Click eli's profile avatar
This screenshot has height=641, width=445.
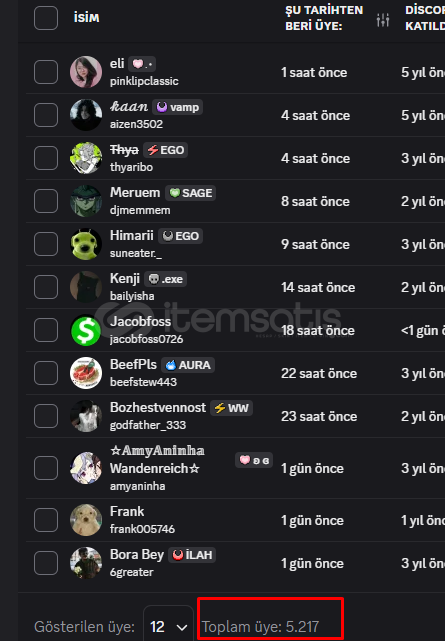coord(86,72)
